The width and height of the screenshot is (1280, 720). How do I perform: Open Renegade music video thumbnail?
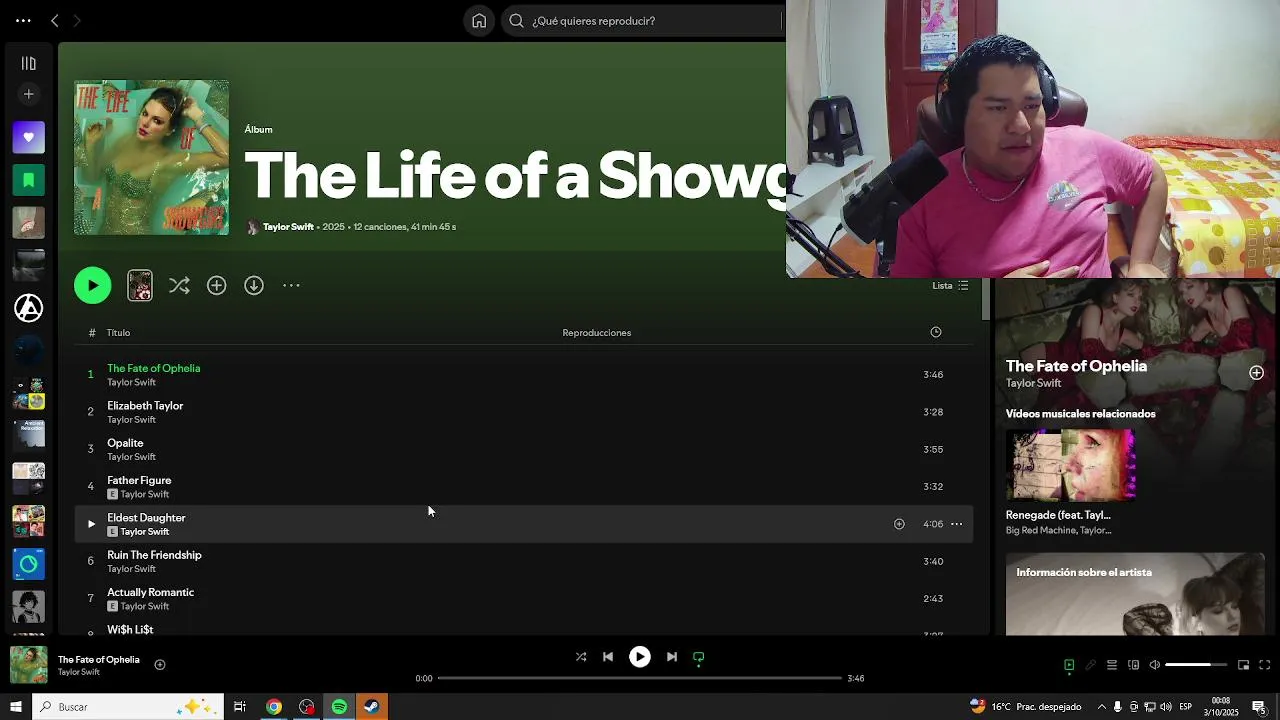pos(1071,465)
